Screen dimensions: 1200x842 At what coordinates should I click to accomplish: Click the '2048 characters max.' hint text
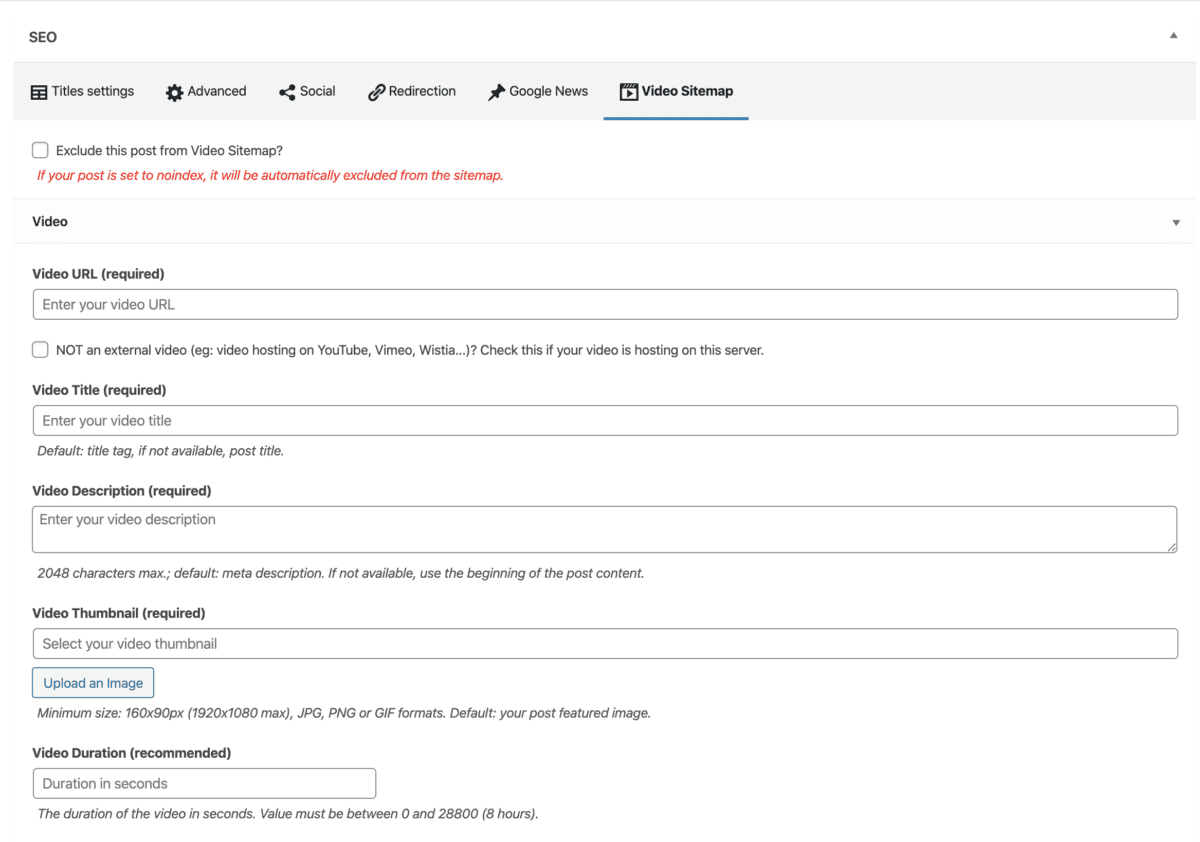[x=340, y=574]
